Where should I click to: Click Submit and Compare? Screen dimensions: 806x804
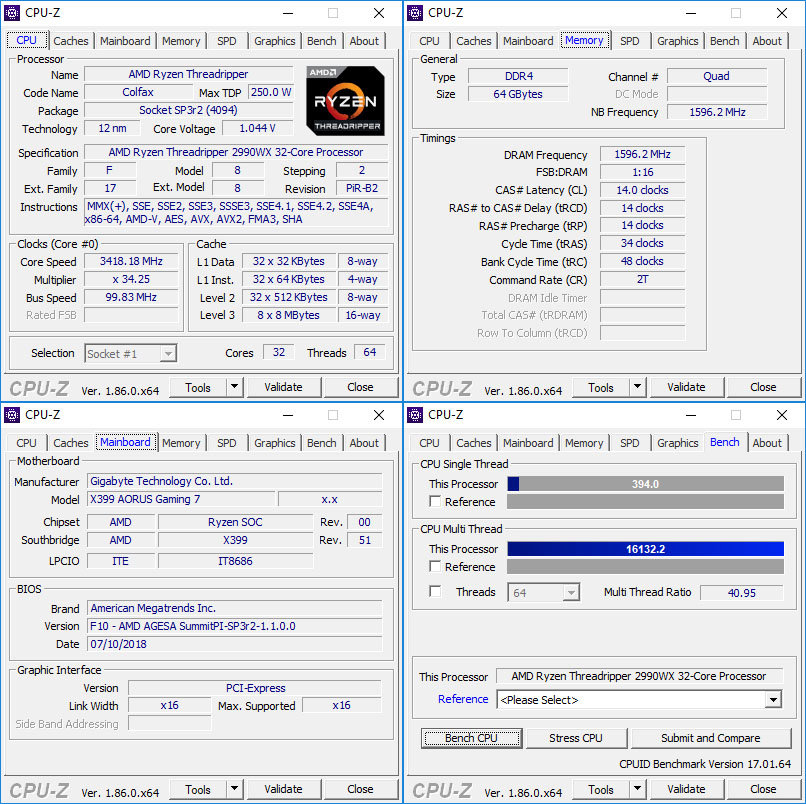coord(711,737)
